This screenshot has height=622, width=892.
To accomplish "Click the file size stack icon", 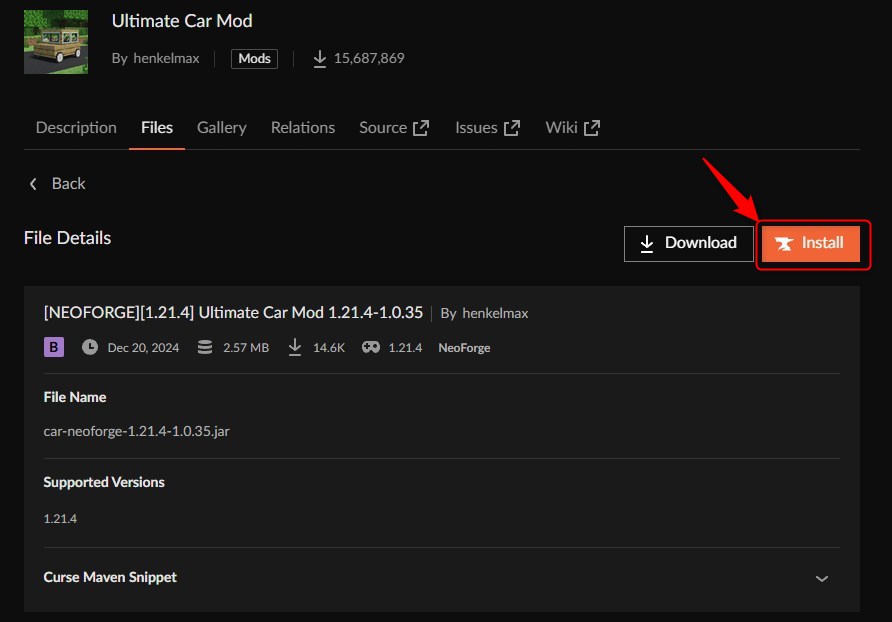I will pos(205,347).
